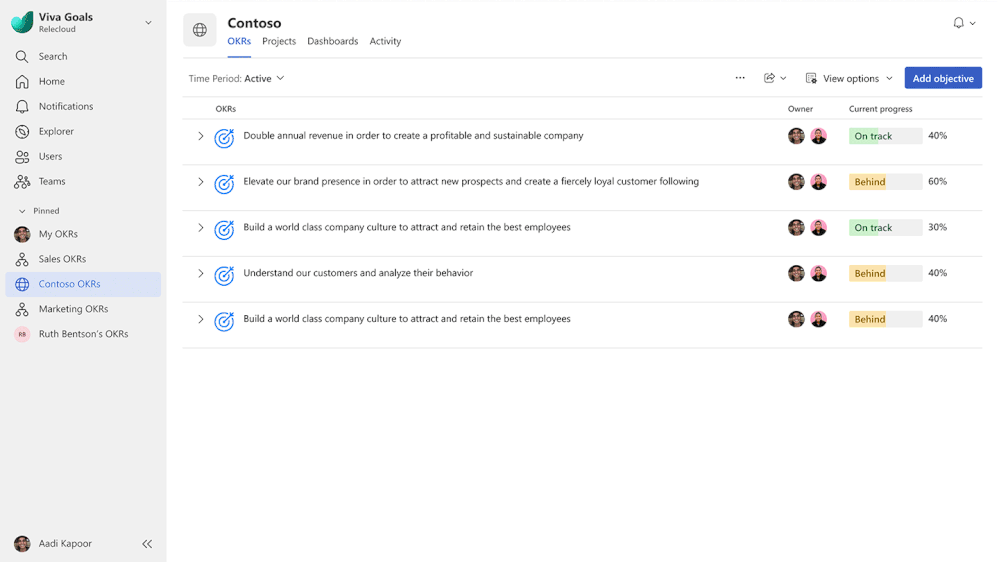Click the share icon in the toolbar
The image size is (999, 562).
(x=770, y=78)
